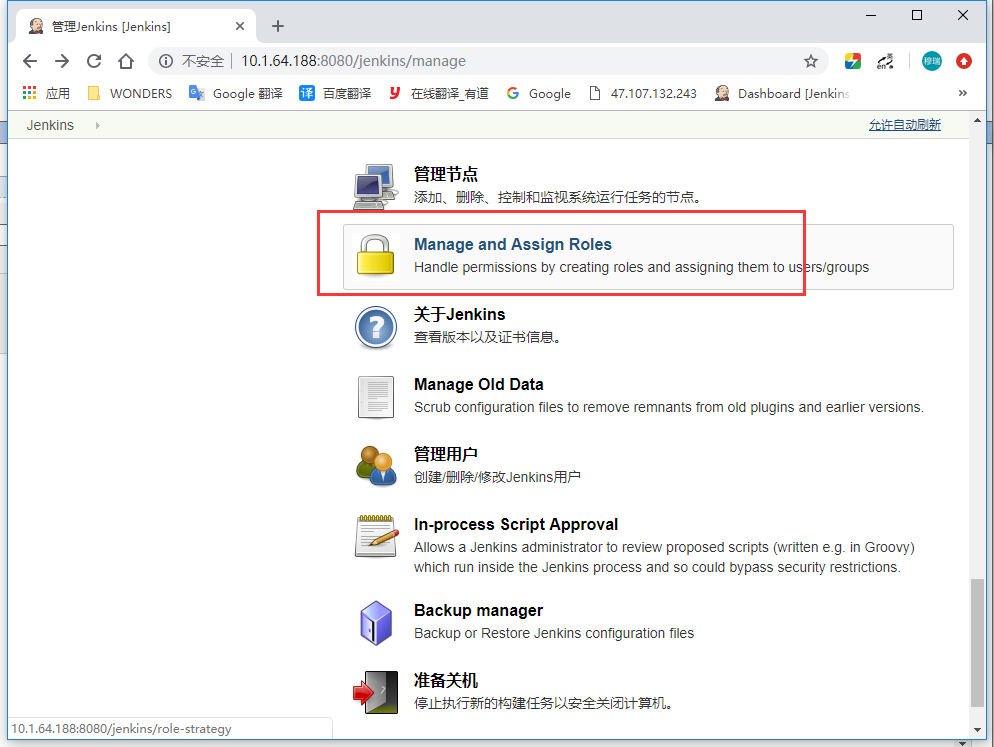Open the WONDERS bookmark folder

(129, 93)
